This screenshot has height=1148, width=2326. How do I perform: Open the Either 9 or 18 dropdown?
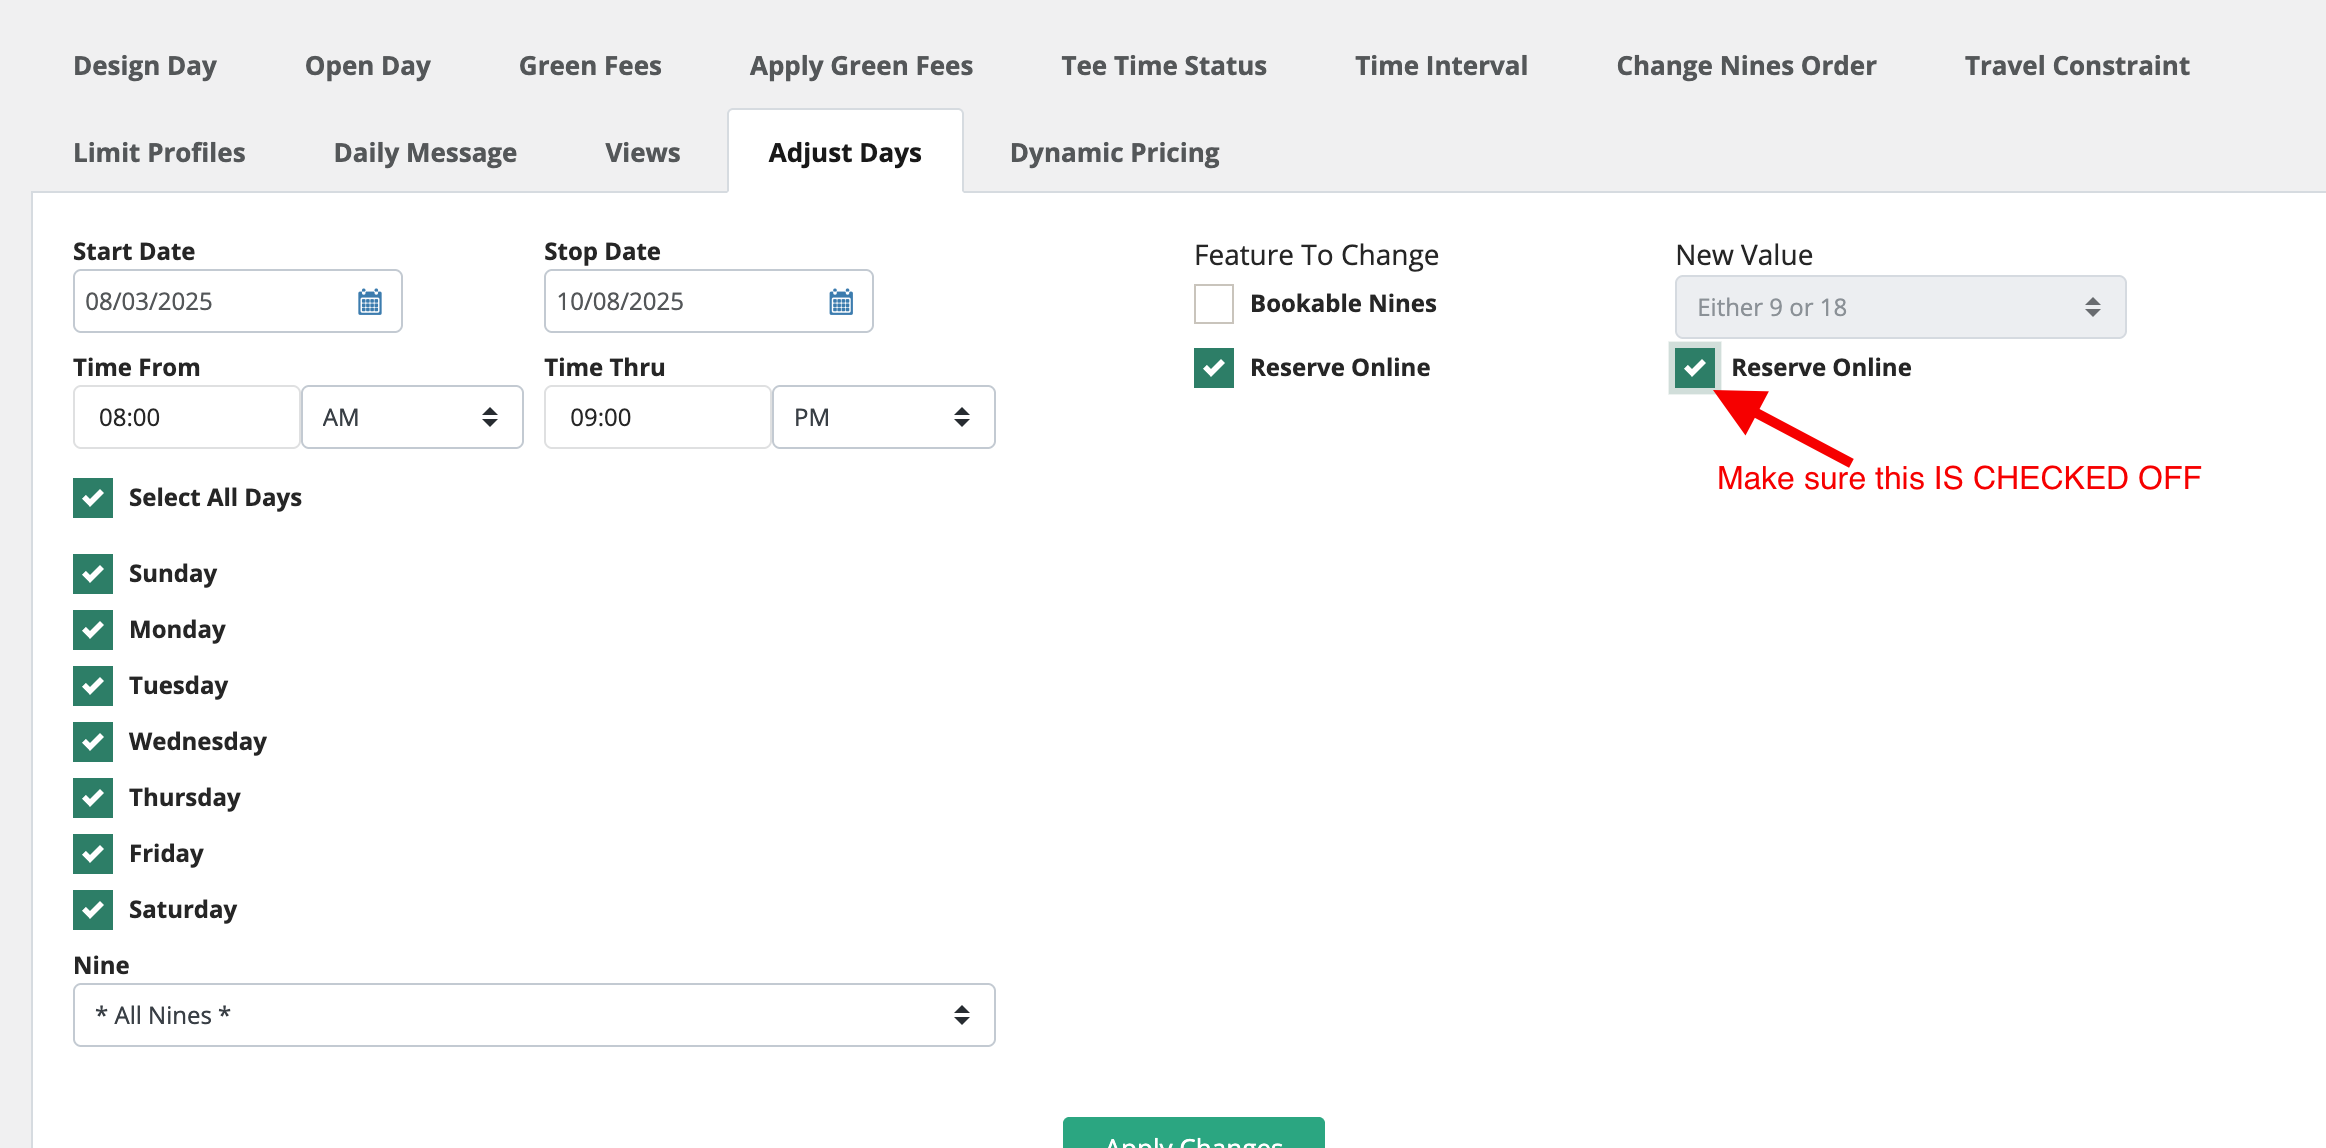1899,308
